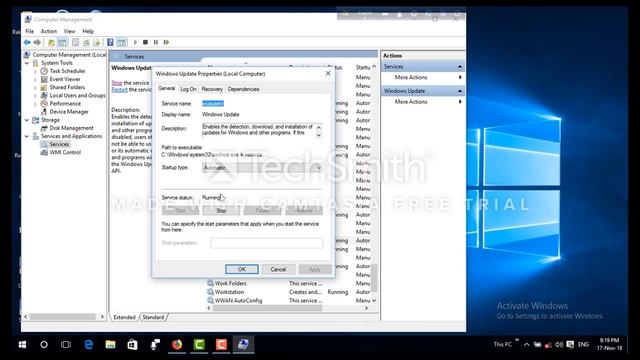The image size is (640, 360).
Task: Click the Export List toolbar icon
Action: coord(97,42)
